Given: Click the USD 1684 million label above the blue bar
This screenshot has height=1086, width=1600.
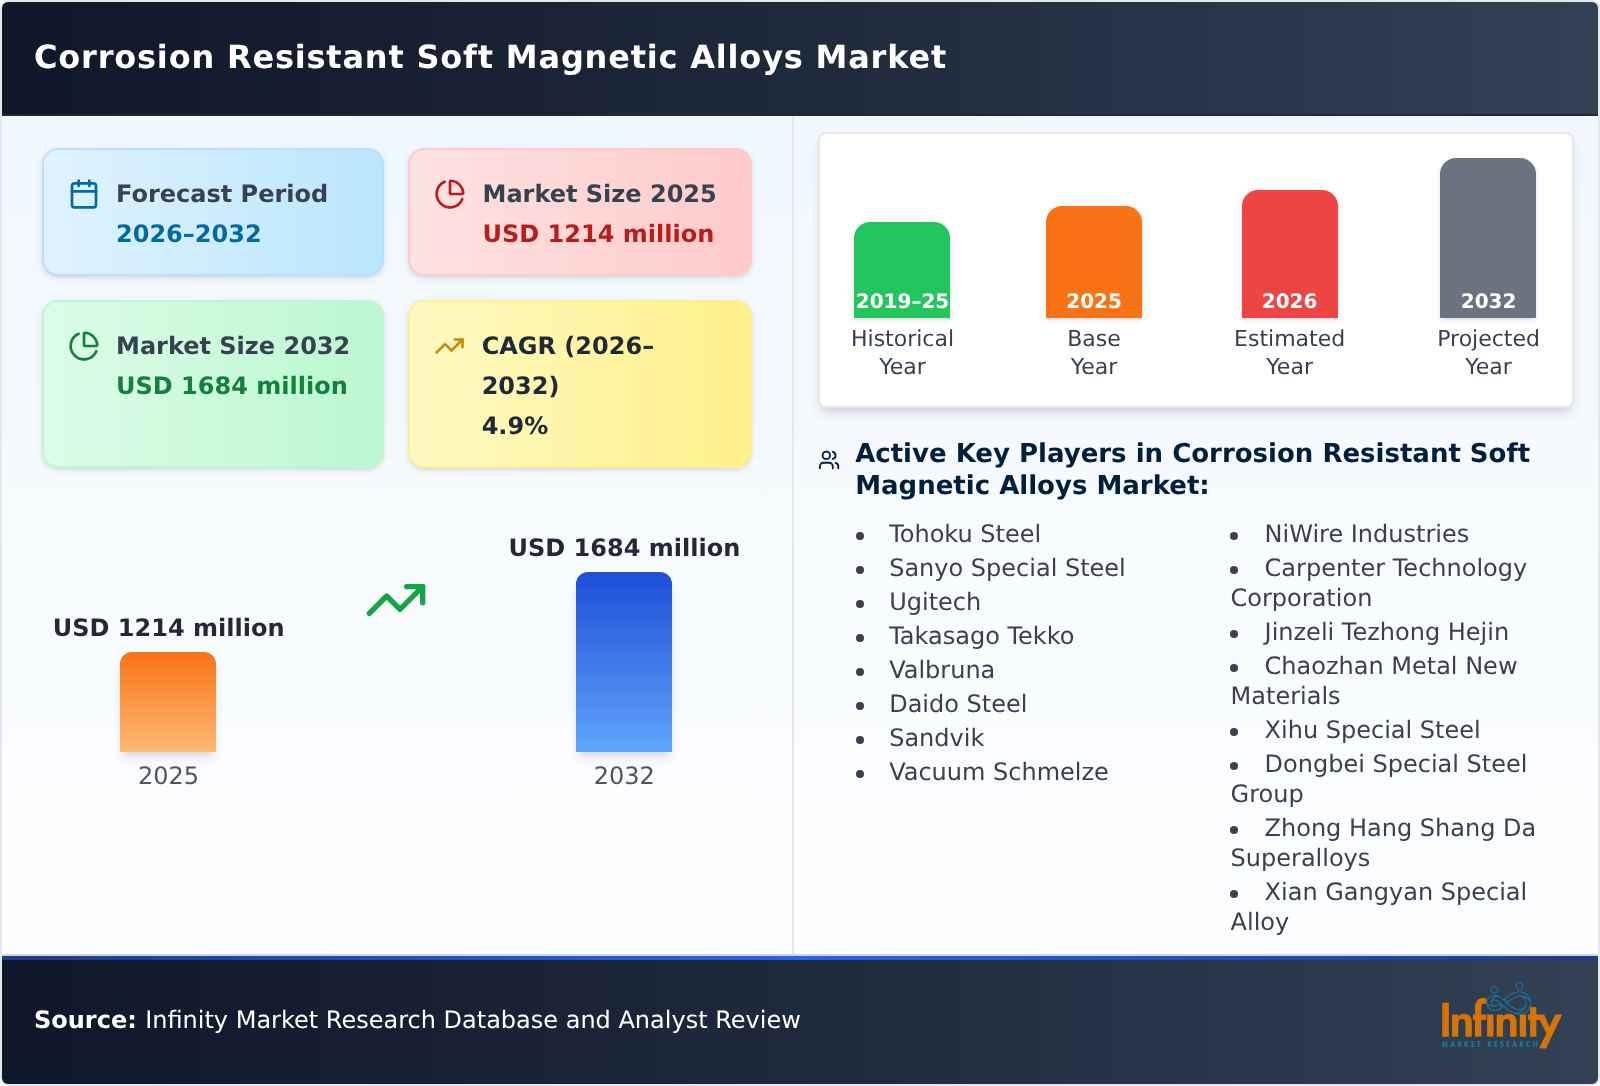Looking at the screenshot, I should click(x=624, y=547).
